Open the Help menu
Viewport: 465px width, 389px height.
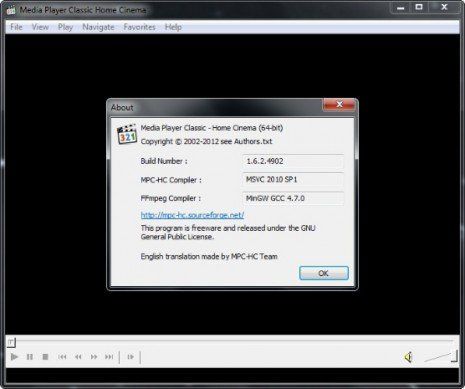click(x=173, y=27)
